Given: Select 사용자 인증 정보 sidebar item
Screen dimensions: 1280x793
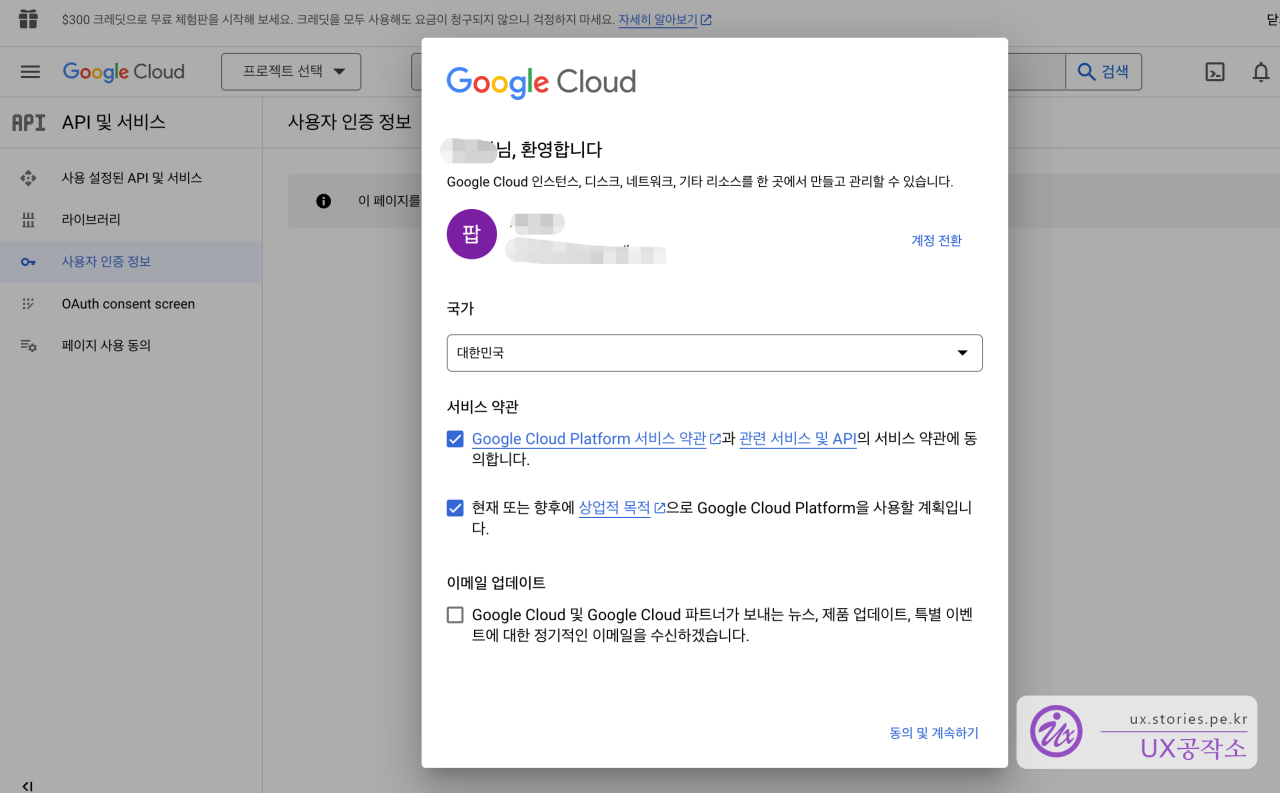Looking at the screenshot, I should [131, 262].
